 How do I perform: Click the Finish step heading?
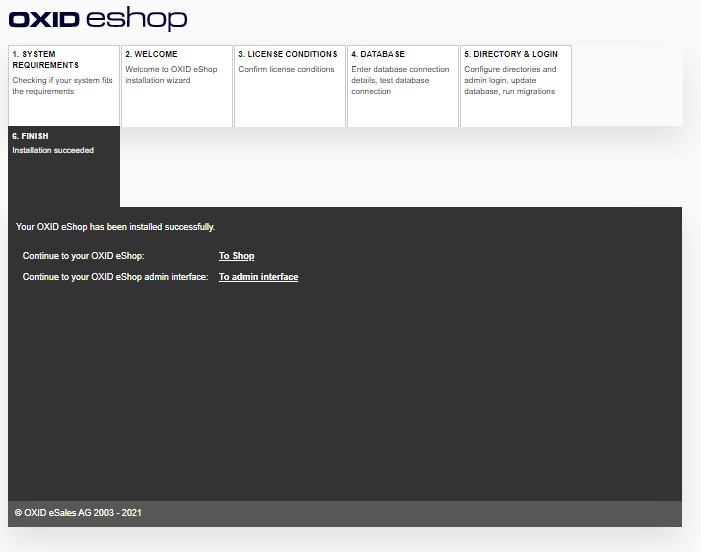30,136
